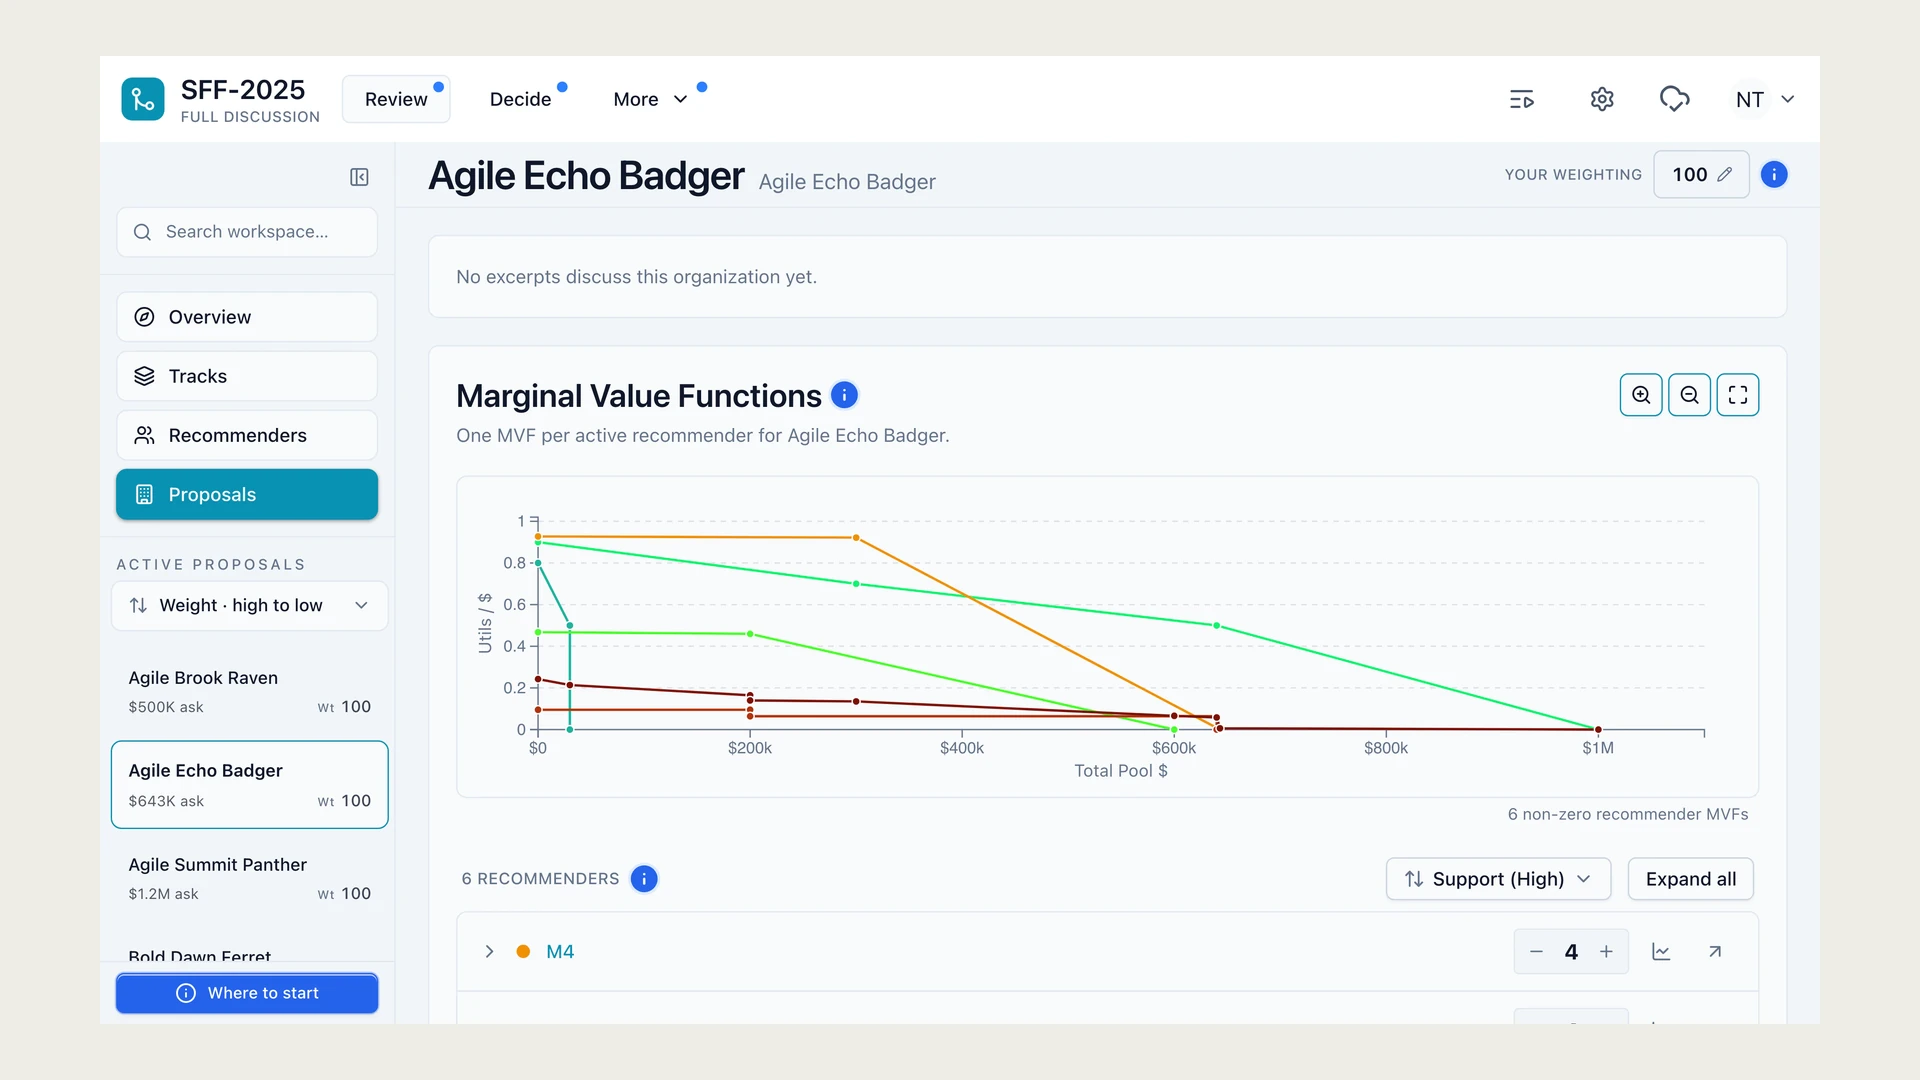Collapse the sidebar panel icon

click(x=359, y=177)
